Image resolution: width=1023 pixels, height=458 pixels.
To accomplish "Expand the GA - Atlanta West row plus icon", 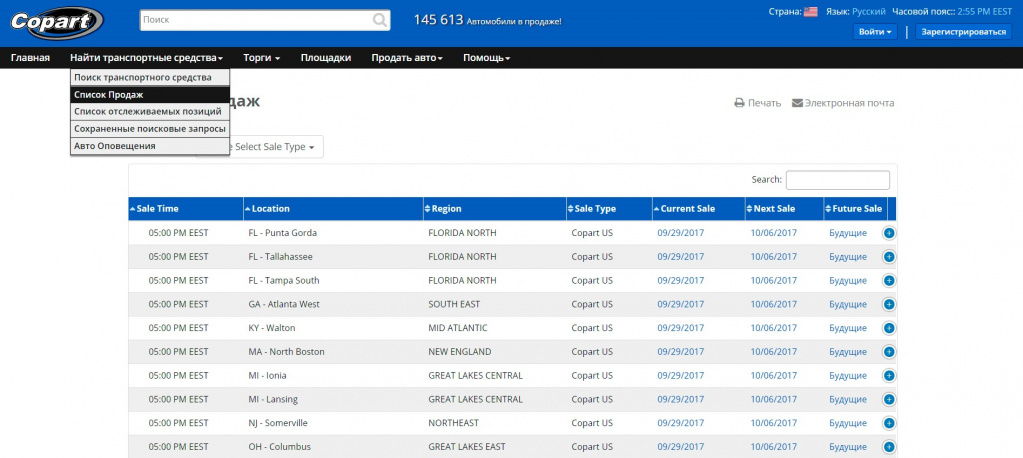I will 889,305.
